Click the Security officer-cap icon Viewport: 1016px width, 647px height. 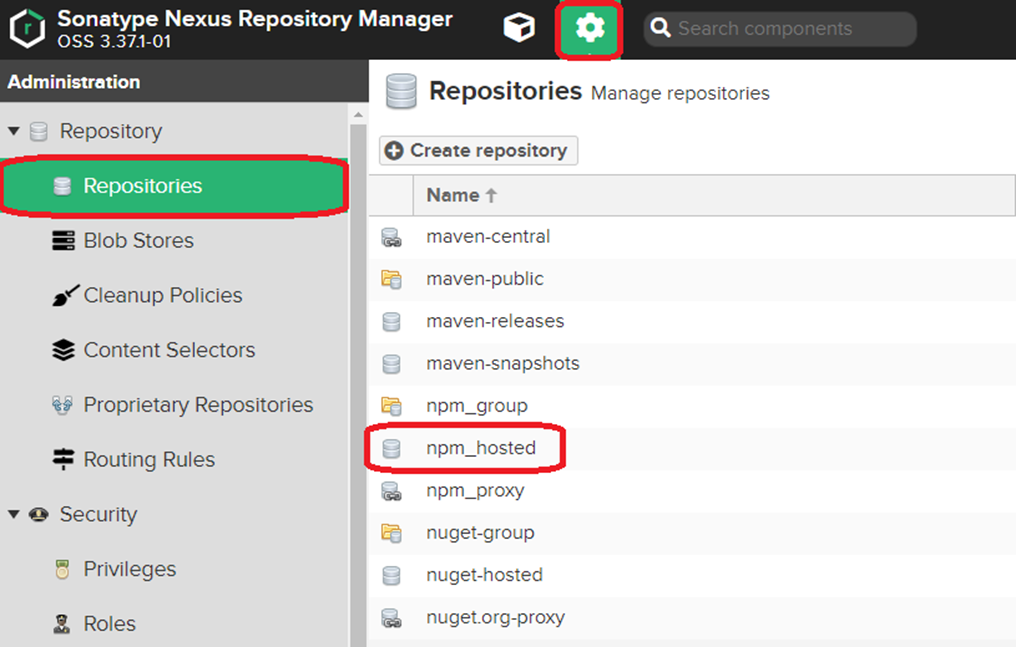pos(39,514)
